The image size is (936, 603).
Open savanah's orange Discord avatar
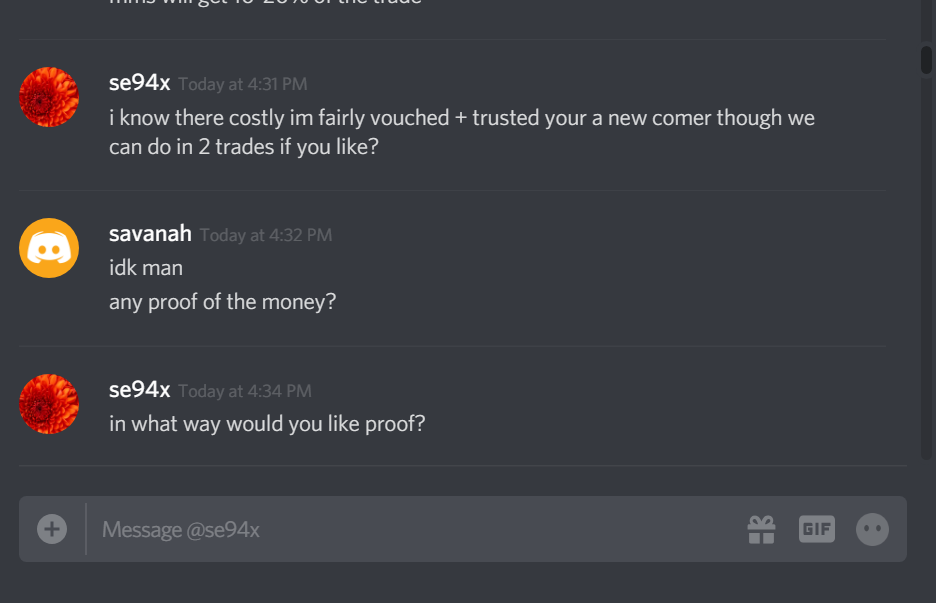point(49,248)
